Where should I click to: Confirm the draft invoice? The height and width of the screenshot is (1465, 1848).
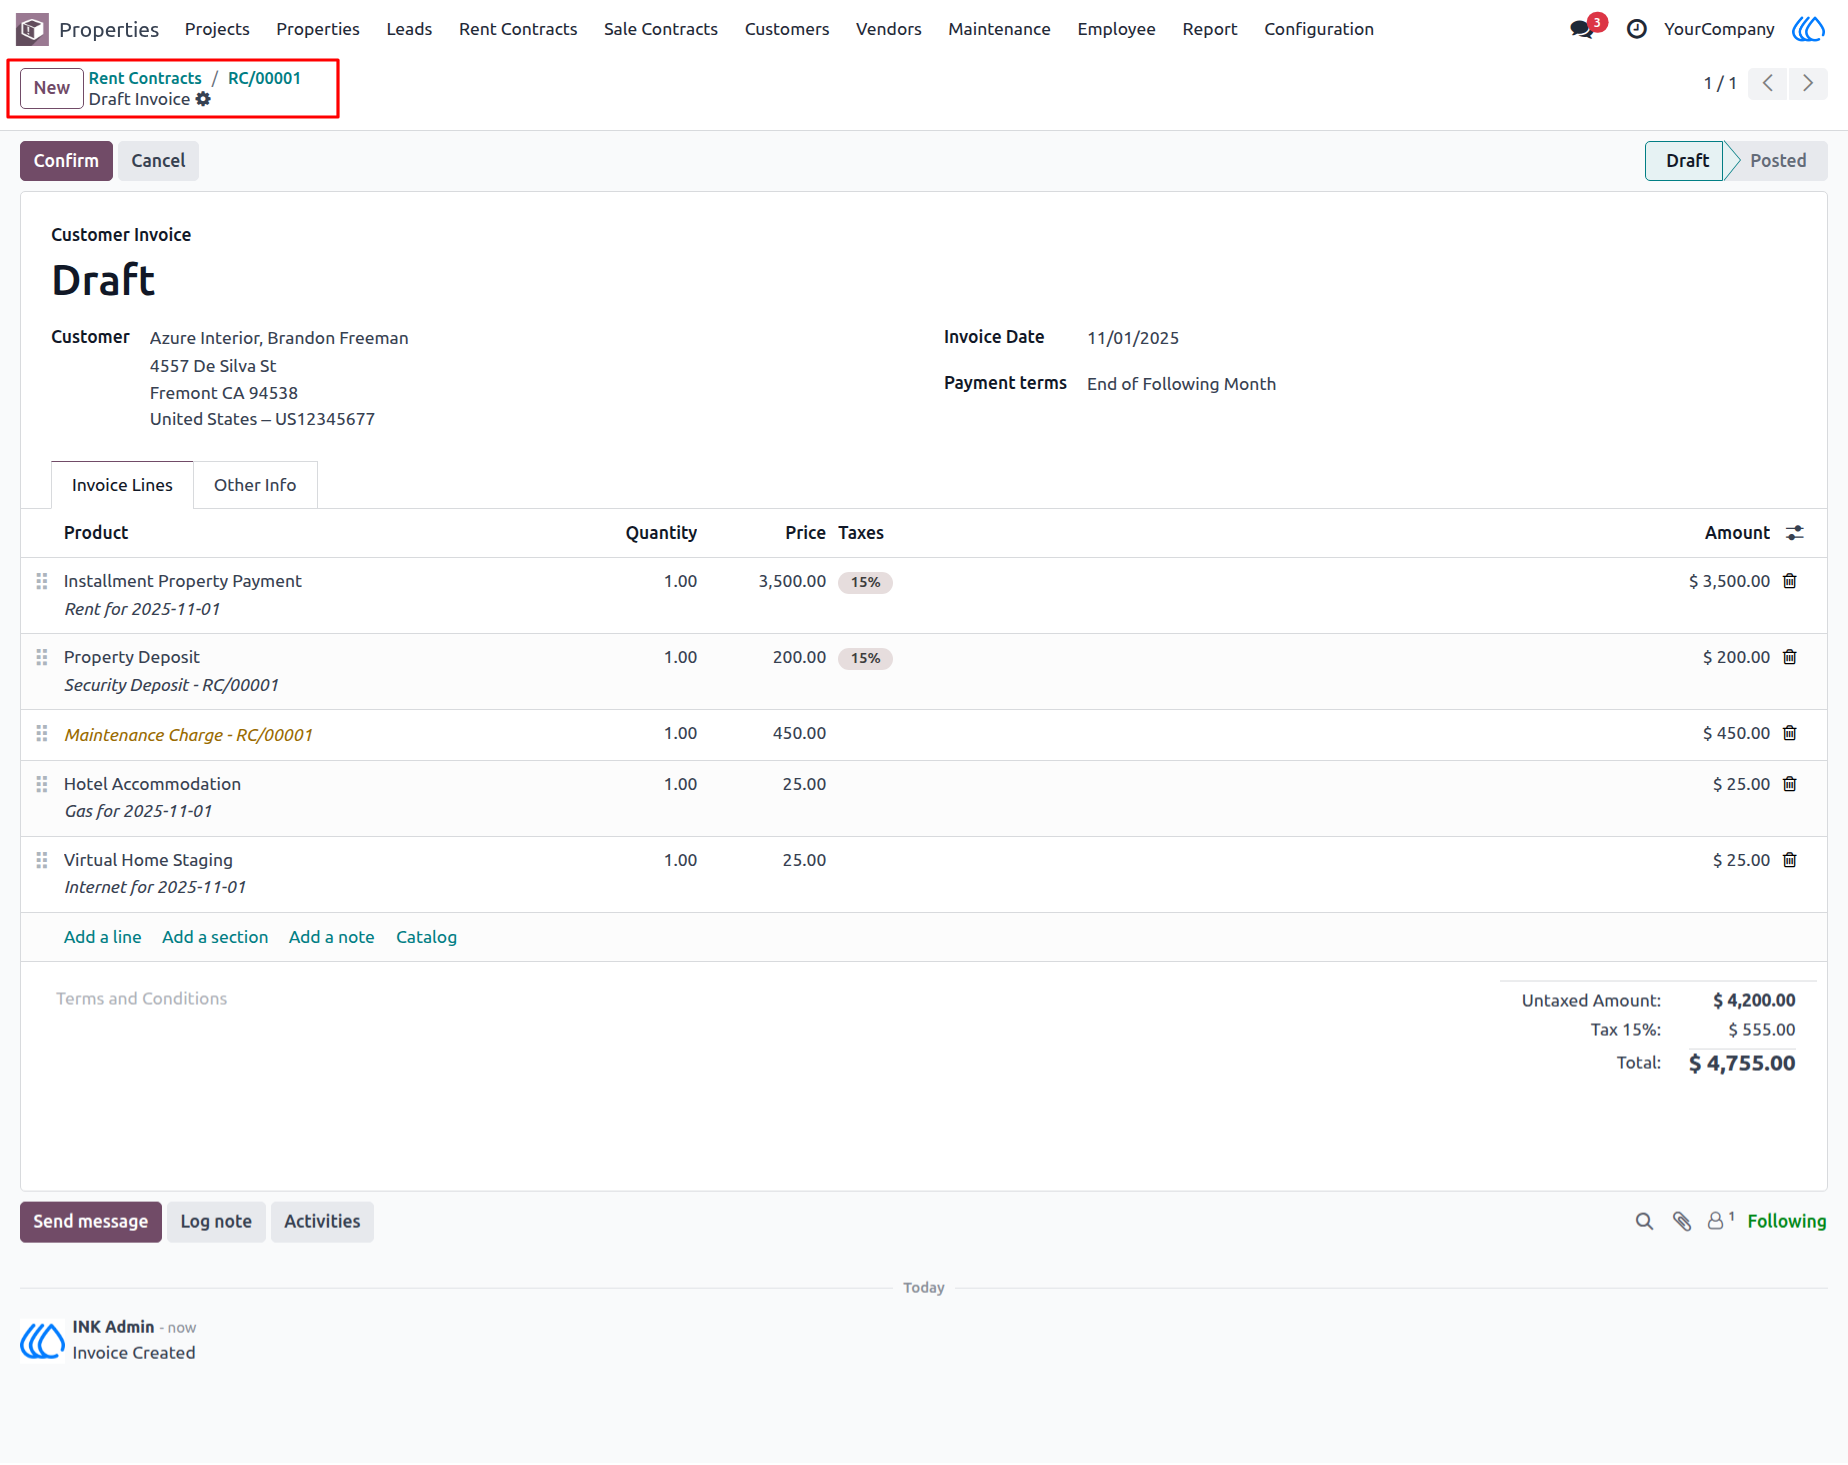(66, 161)
